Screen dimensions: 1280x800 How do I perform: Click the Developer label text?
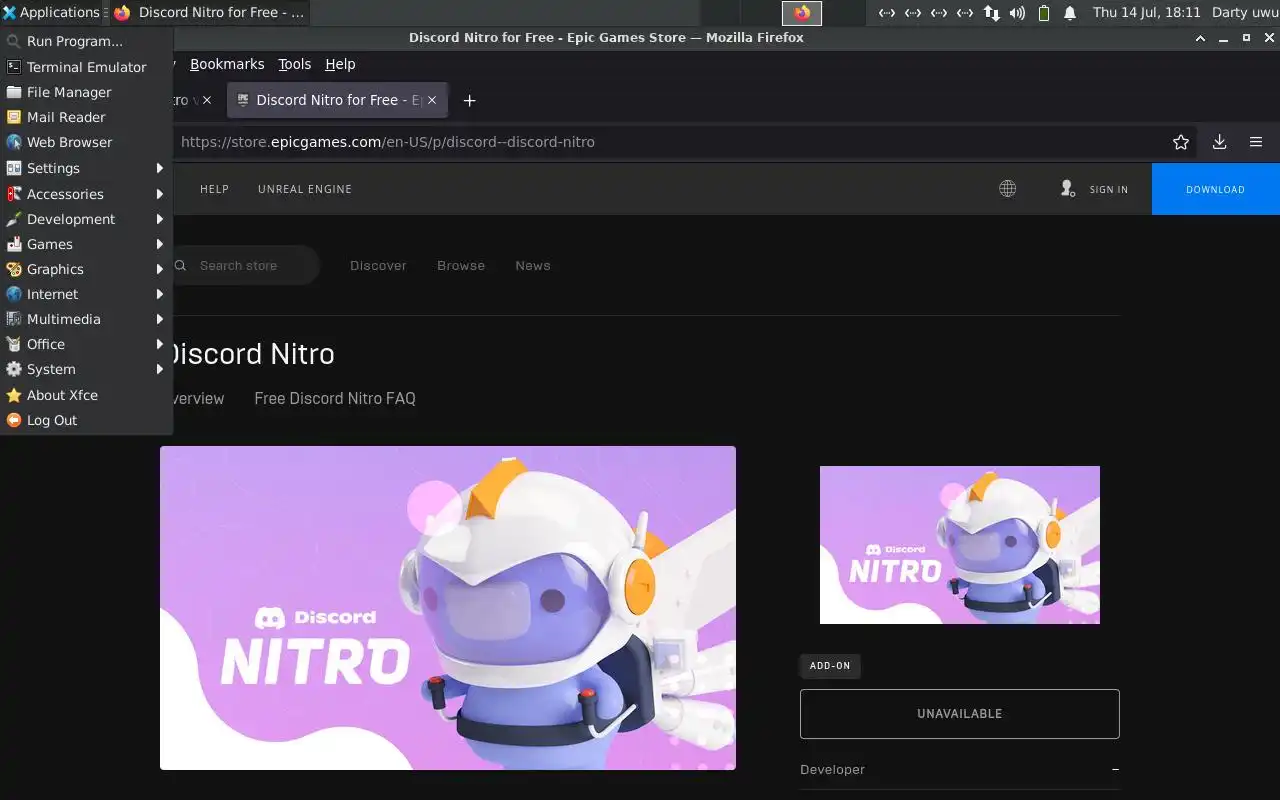click(x=832, y=769)
